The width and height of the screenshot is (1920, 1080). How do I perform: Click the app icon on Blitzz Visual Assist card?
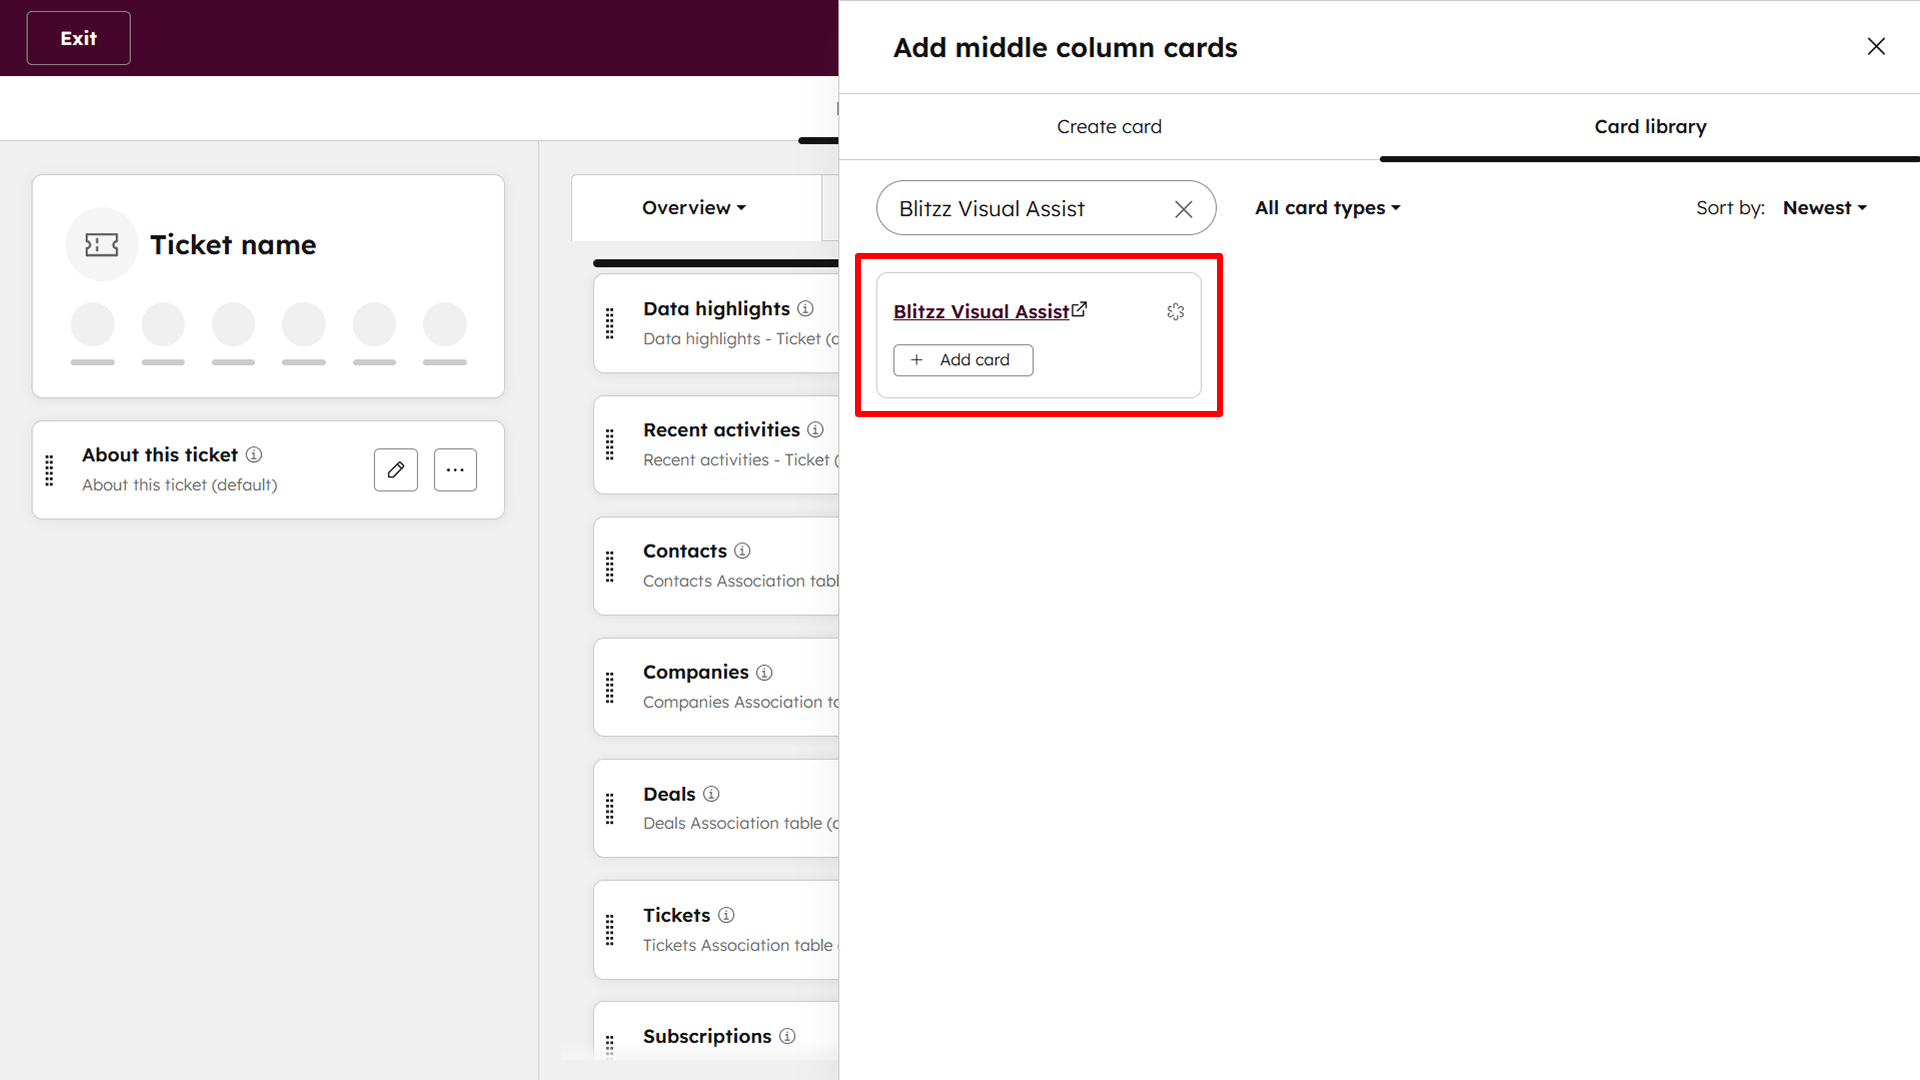[1175, 312]
